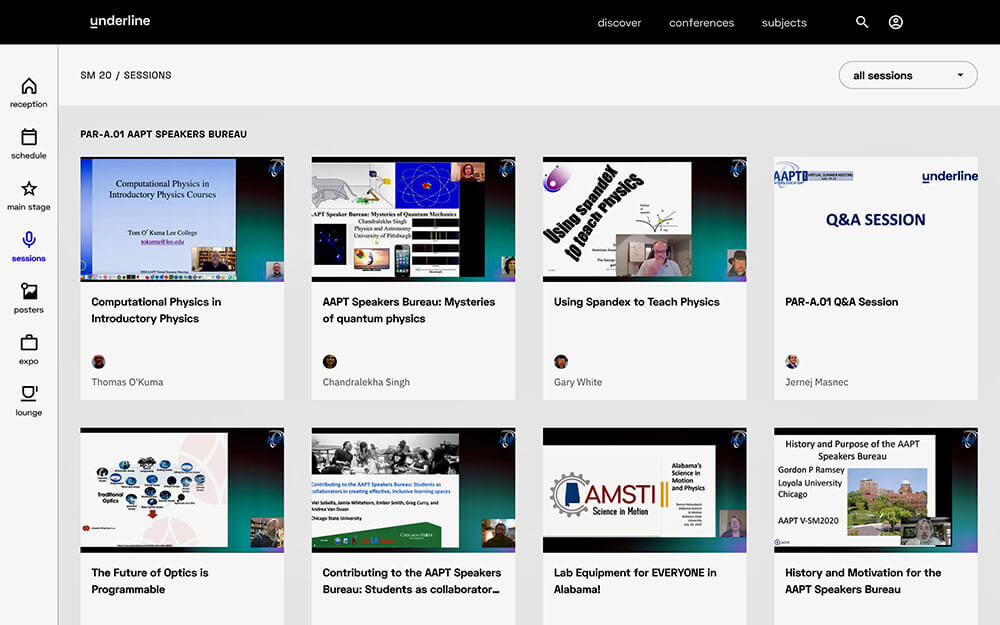Screen dimensions: 1000x625
Task: Click the SM 20 breadcrumb link
Action: [x=96, y=75]
